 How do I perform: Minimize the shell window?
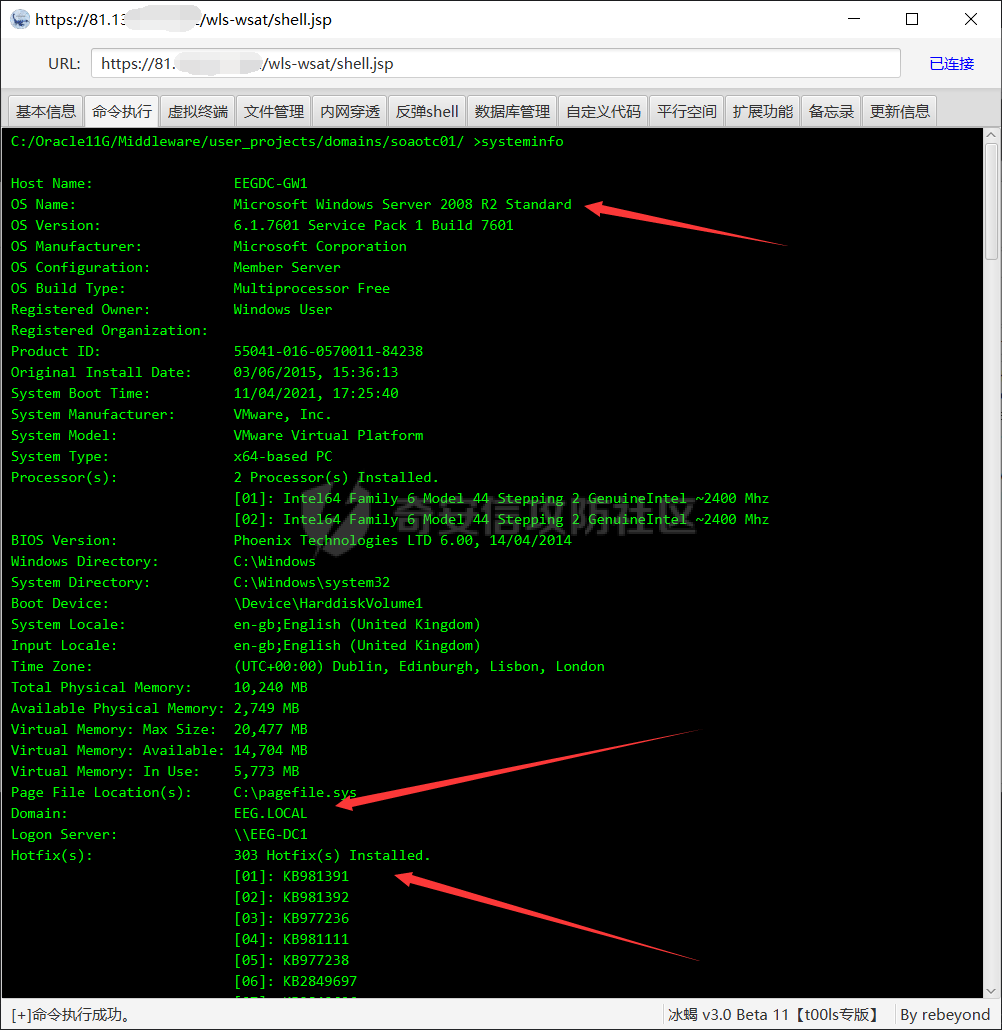[x=854, y=19]
